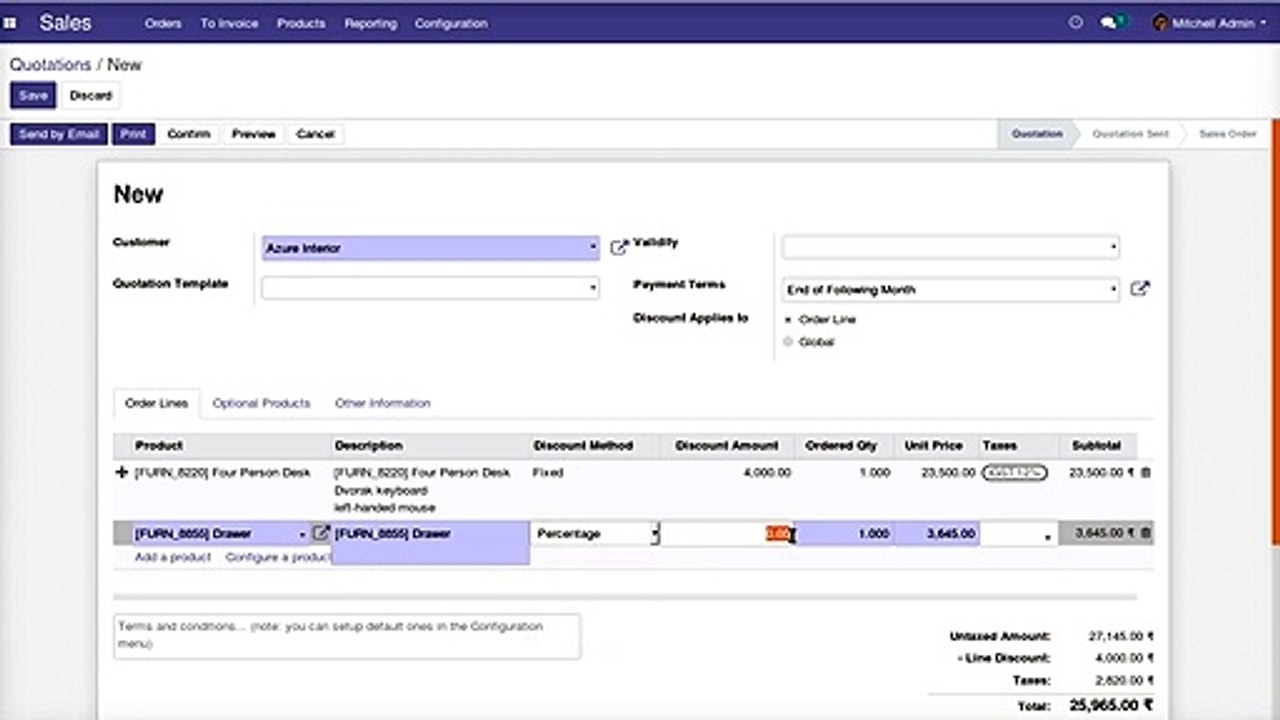
Task: Open Payment Terms external link icon
Action: tap(1140, 289)
